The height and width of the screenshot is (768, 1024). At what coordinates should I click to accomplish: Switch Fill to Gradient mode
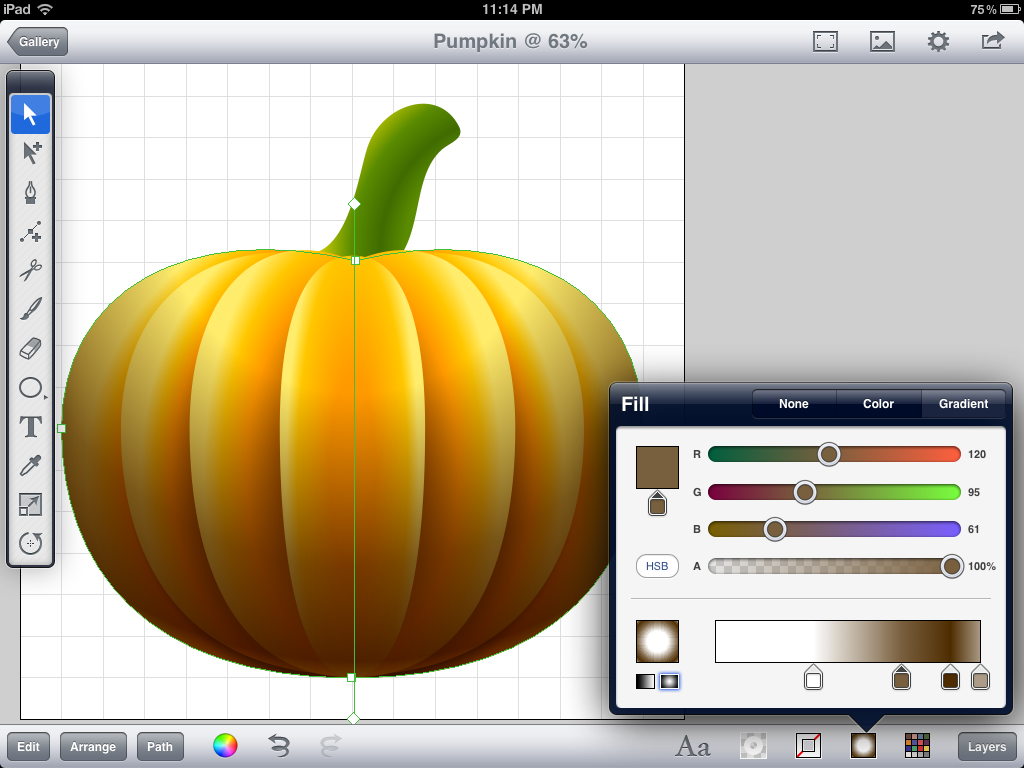[x=961, y=404]
